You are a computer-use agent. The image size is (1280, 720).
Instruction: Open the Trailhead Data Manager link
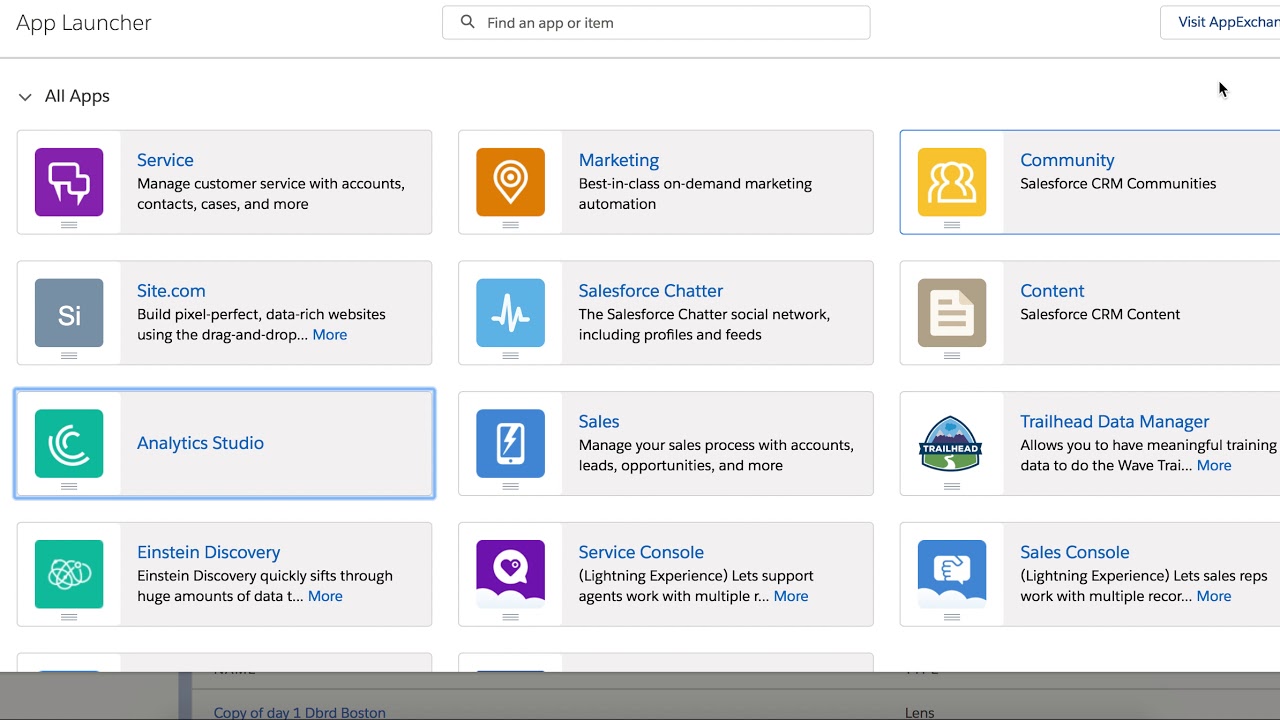point(1115,422)
